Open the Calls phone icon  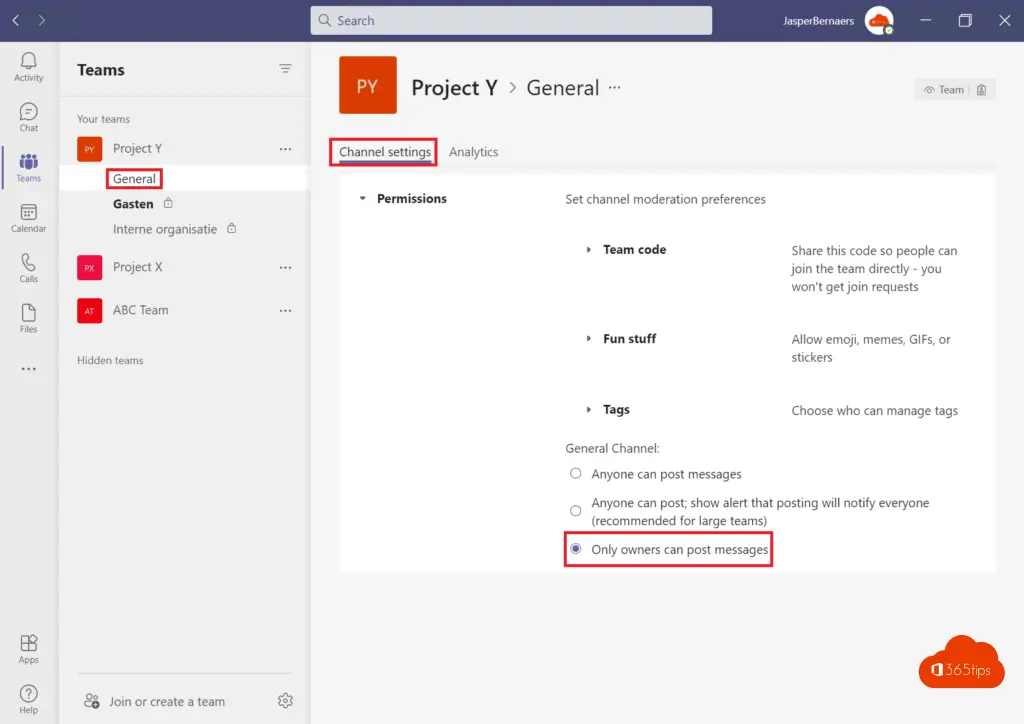click(28, 268)
